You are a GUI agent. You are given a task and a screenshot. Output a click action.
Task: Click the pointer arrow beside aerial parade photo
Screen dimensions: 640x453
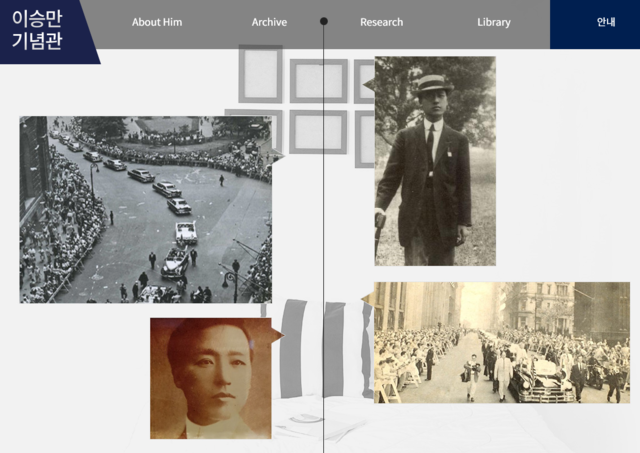coord(277,156)
